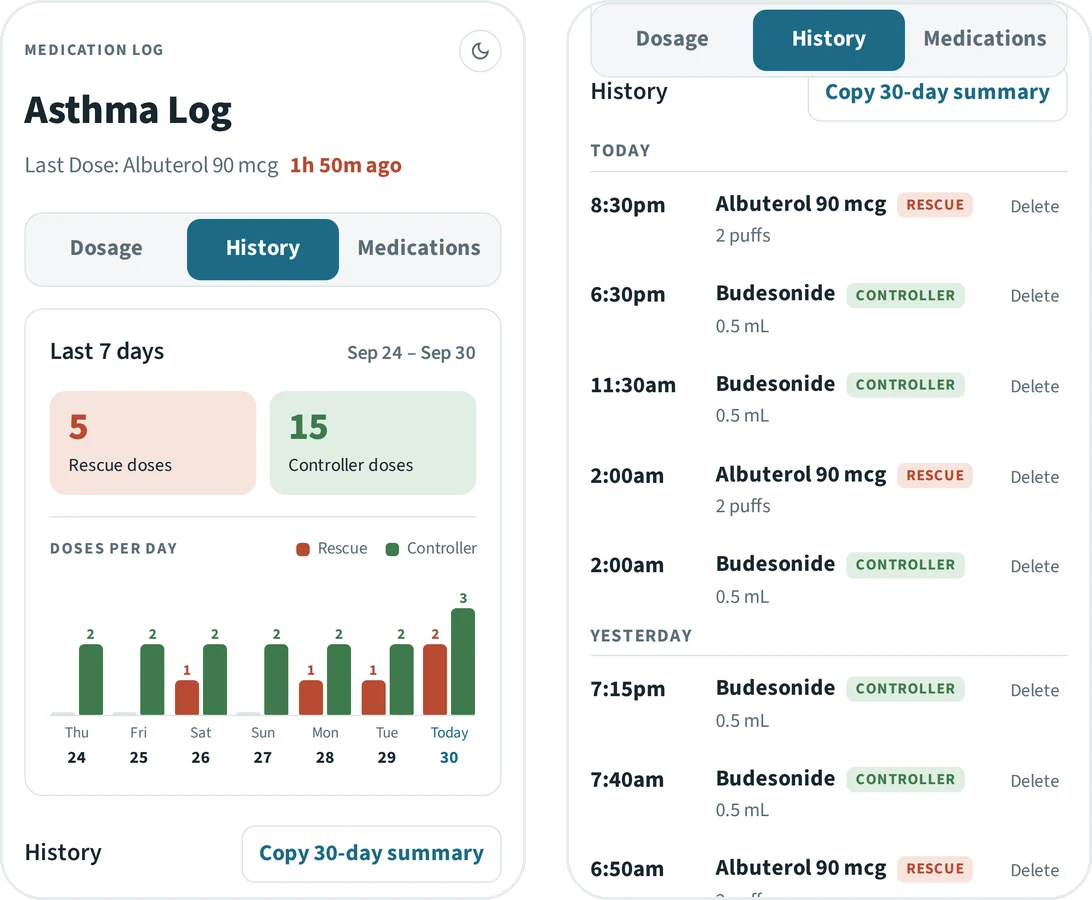Click RESCUE badge on 6:50am entry

tap(935, 869)
